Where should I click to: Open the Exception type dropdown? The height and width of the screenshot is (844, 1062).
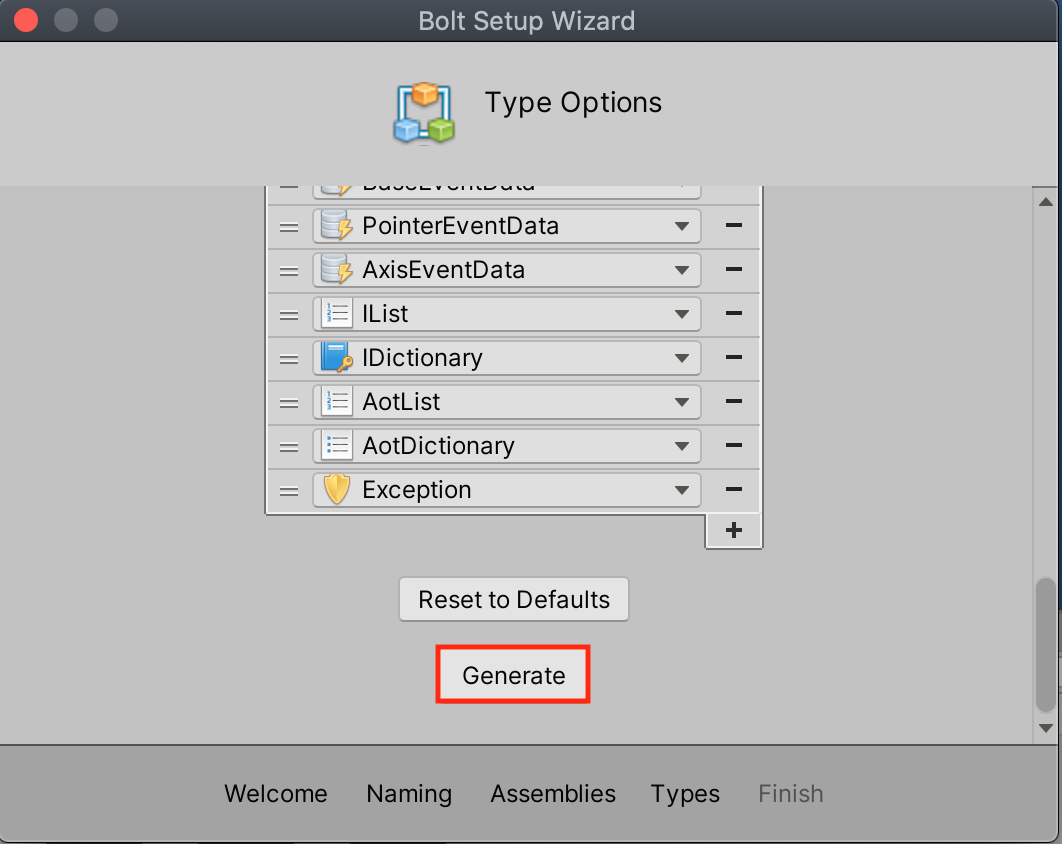681,490
